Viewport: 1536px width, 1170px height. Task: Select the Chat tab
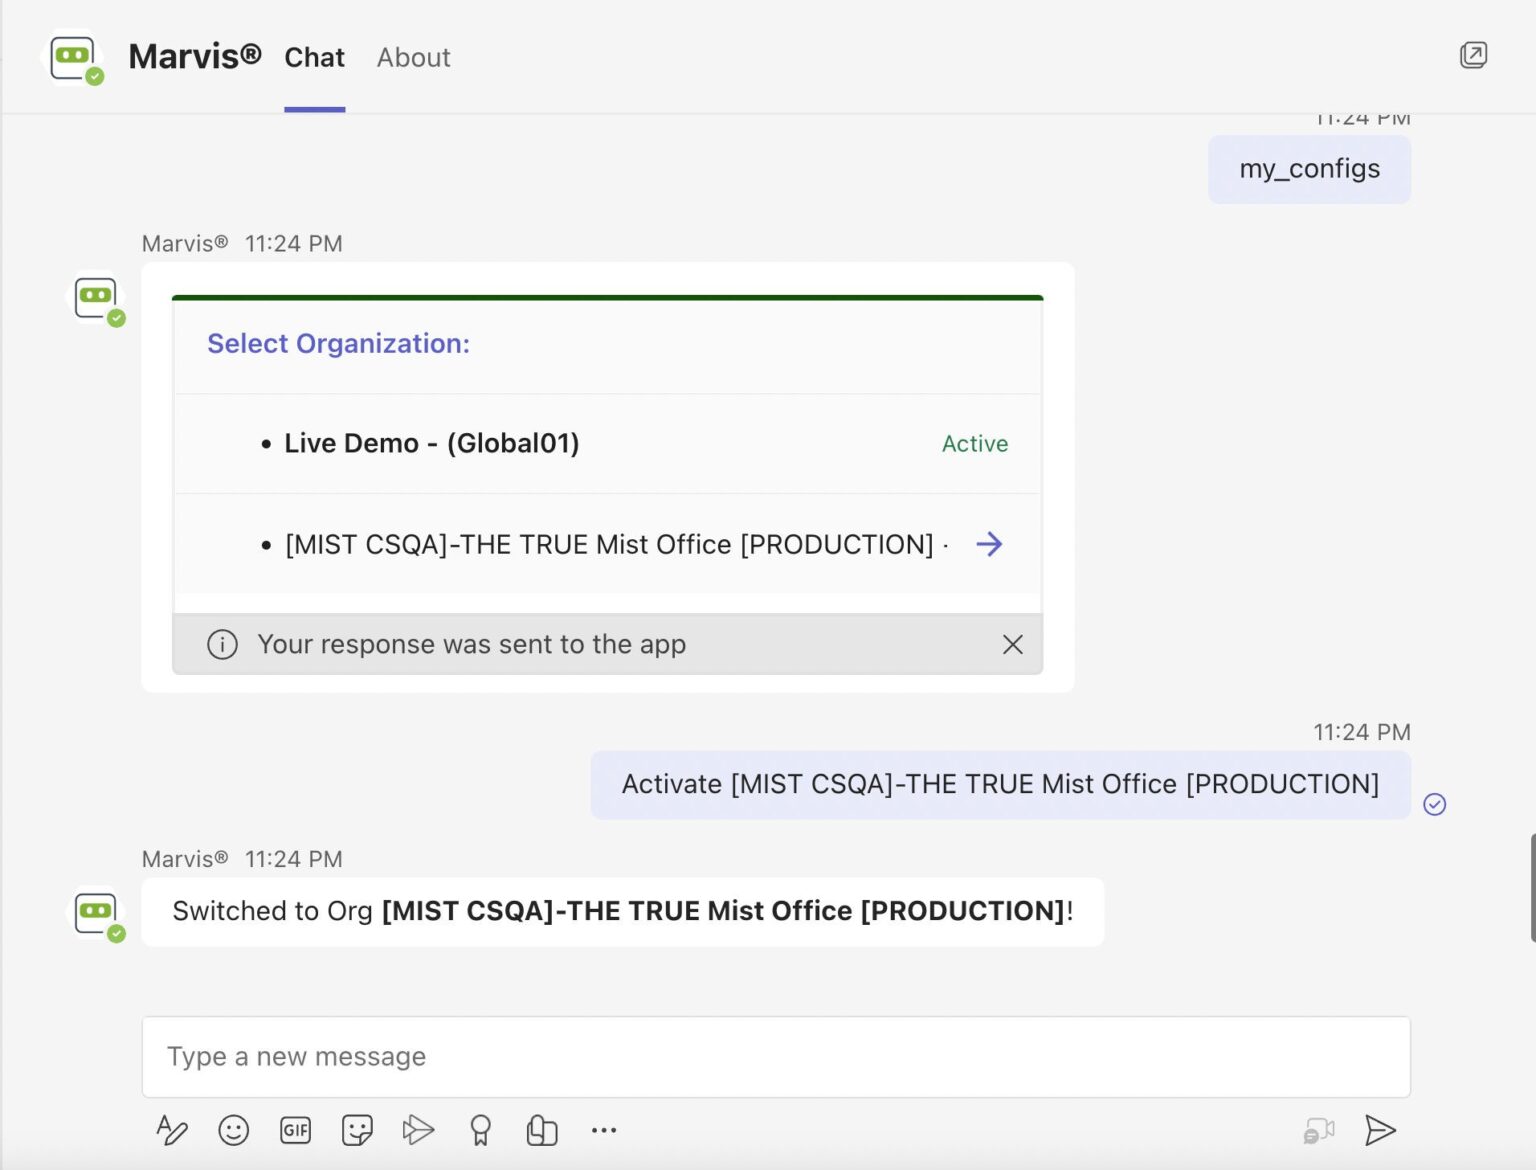pos(314,57)
